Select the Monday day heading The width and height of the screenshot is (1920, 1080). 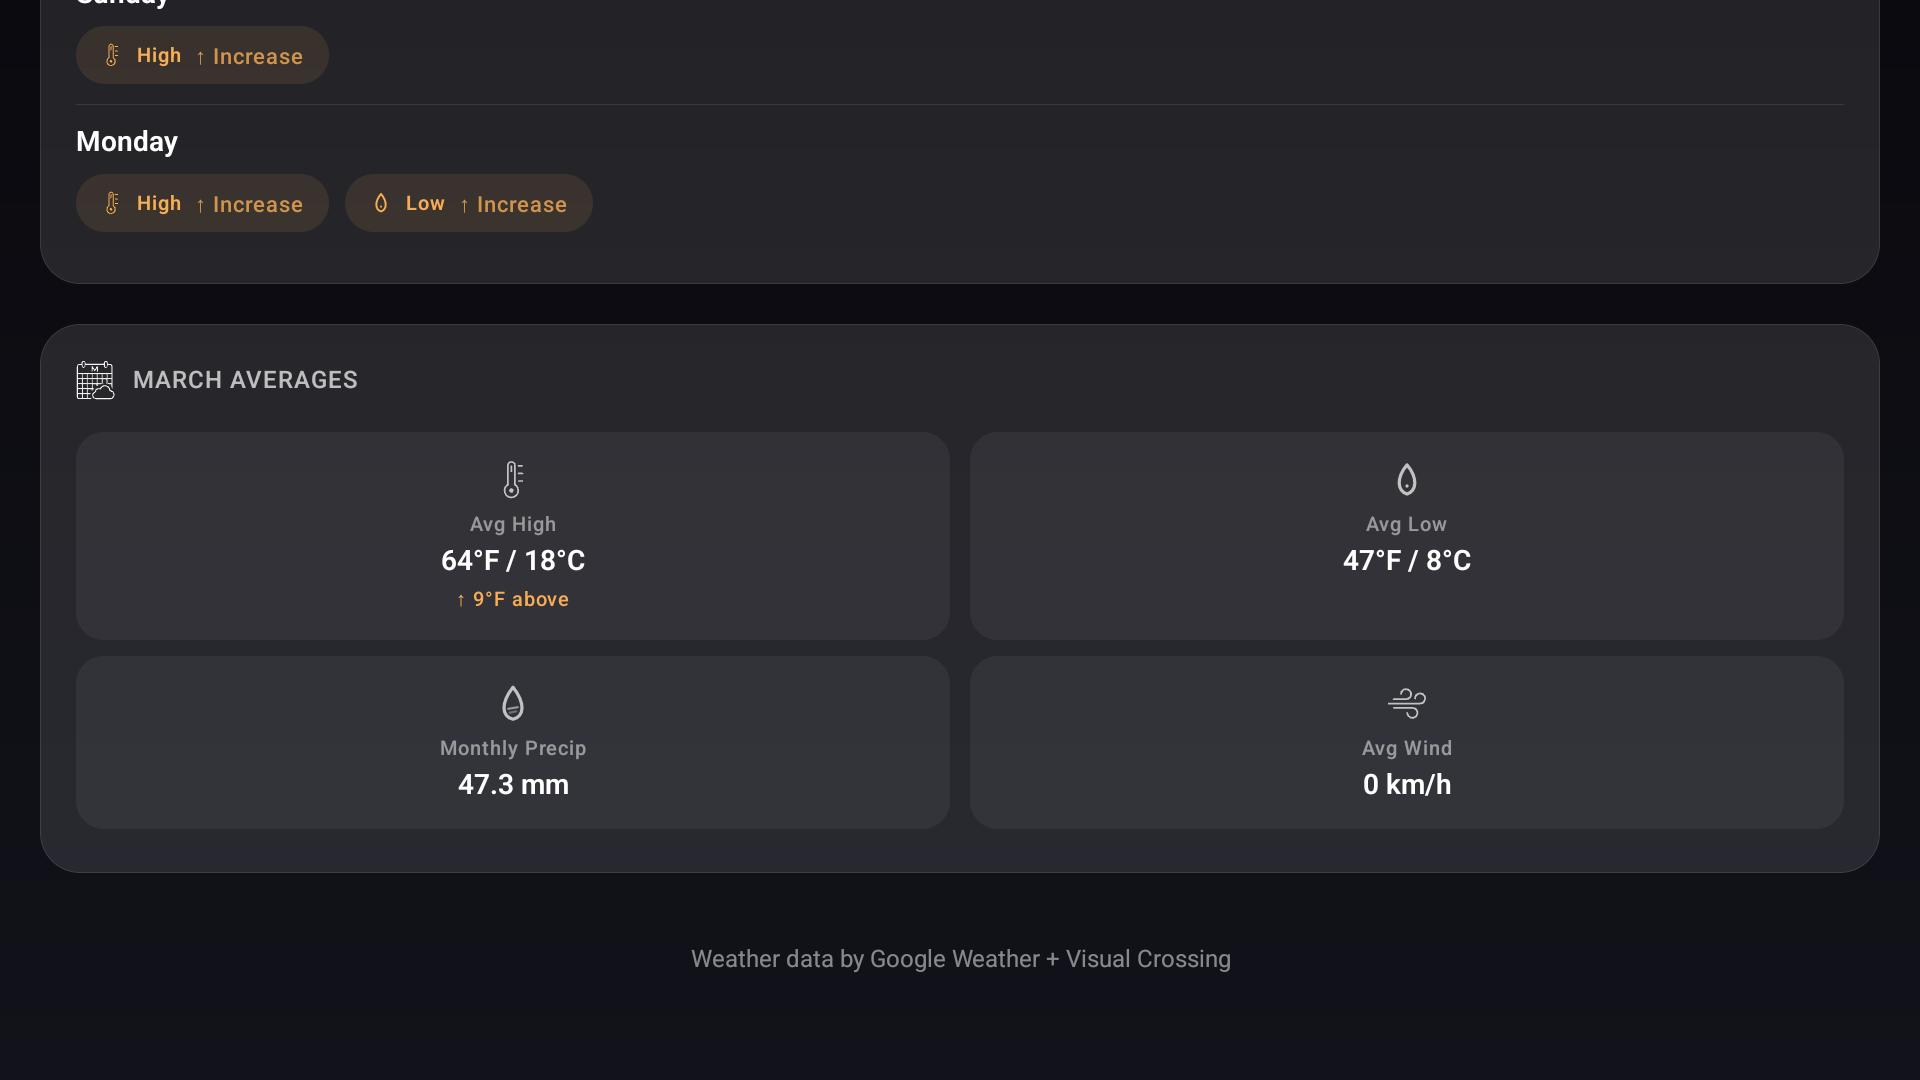pos(127,142)
